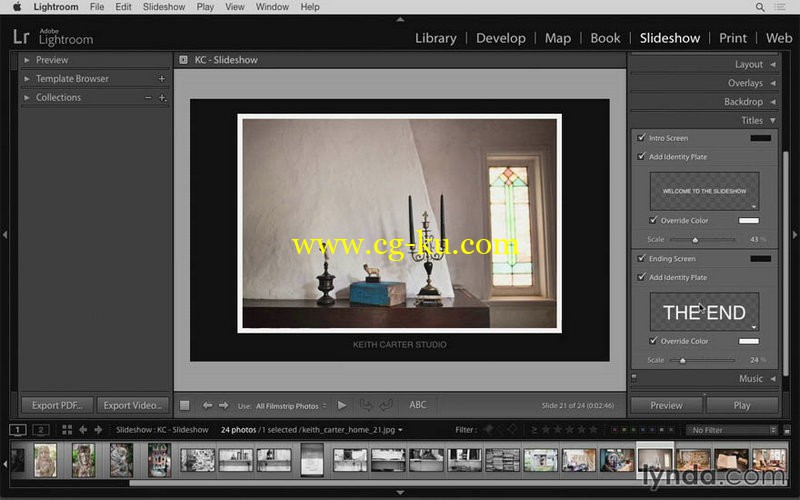Click the Play button in right panel

pos(742,405)
